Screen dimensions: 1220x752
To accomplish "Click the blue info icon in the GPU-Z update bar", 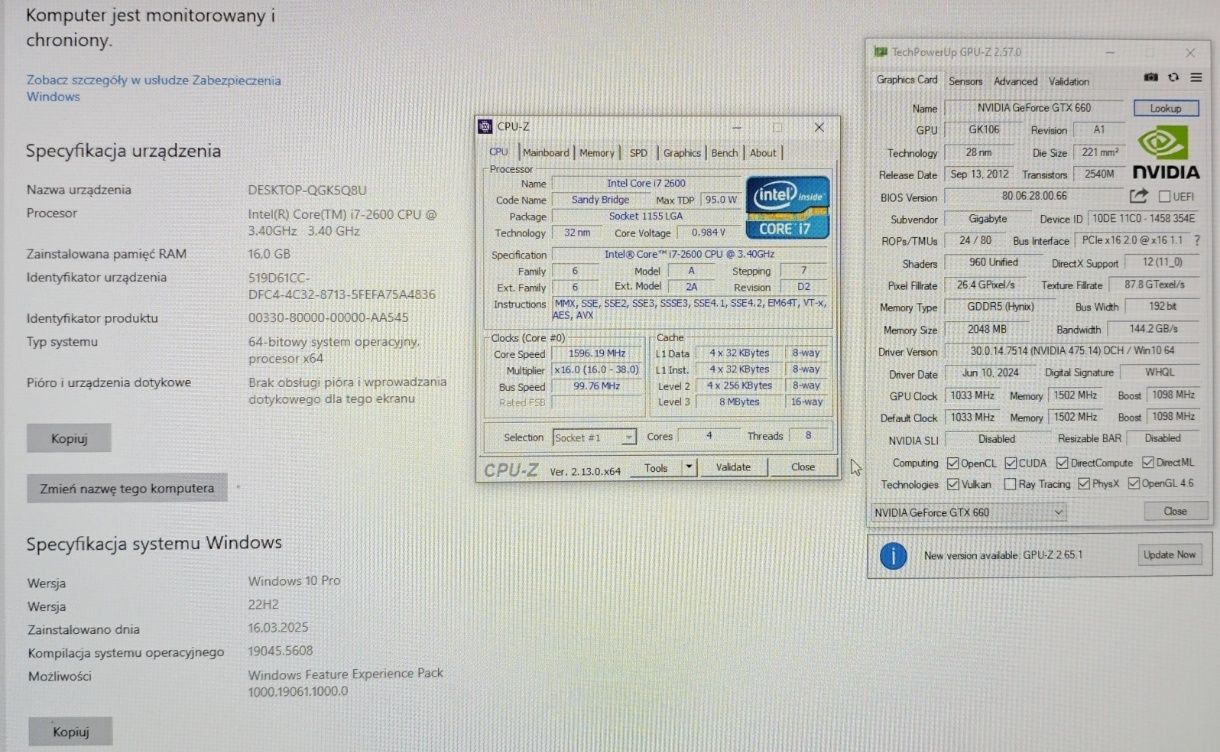I will (892, 555).
